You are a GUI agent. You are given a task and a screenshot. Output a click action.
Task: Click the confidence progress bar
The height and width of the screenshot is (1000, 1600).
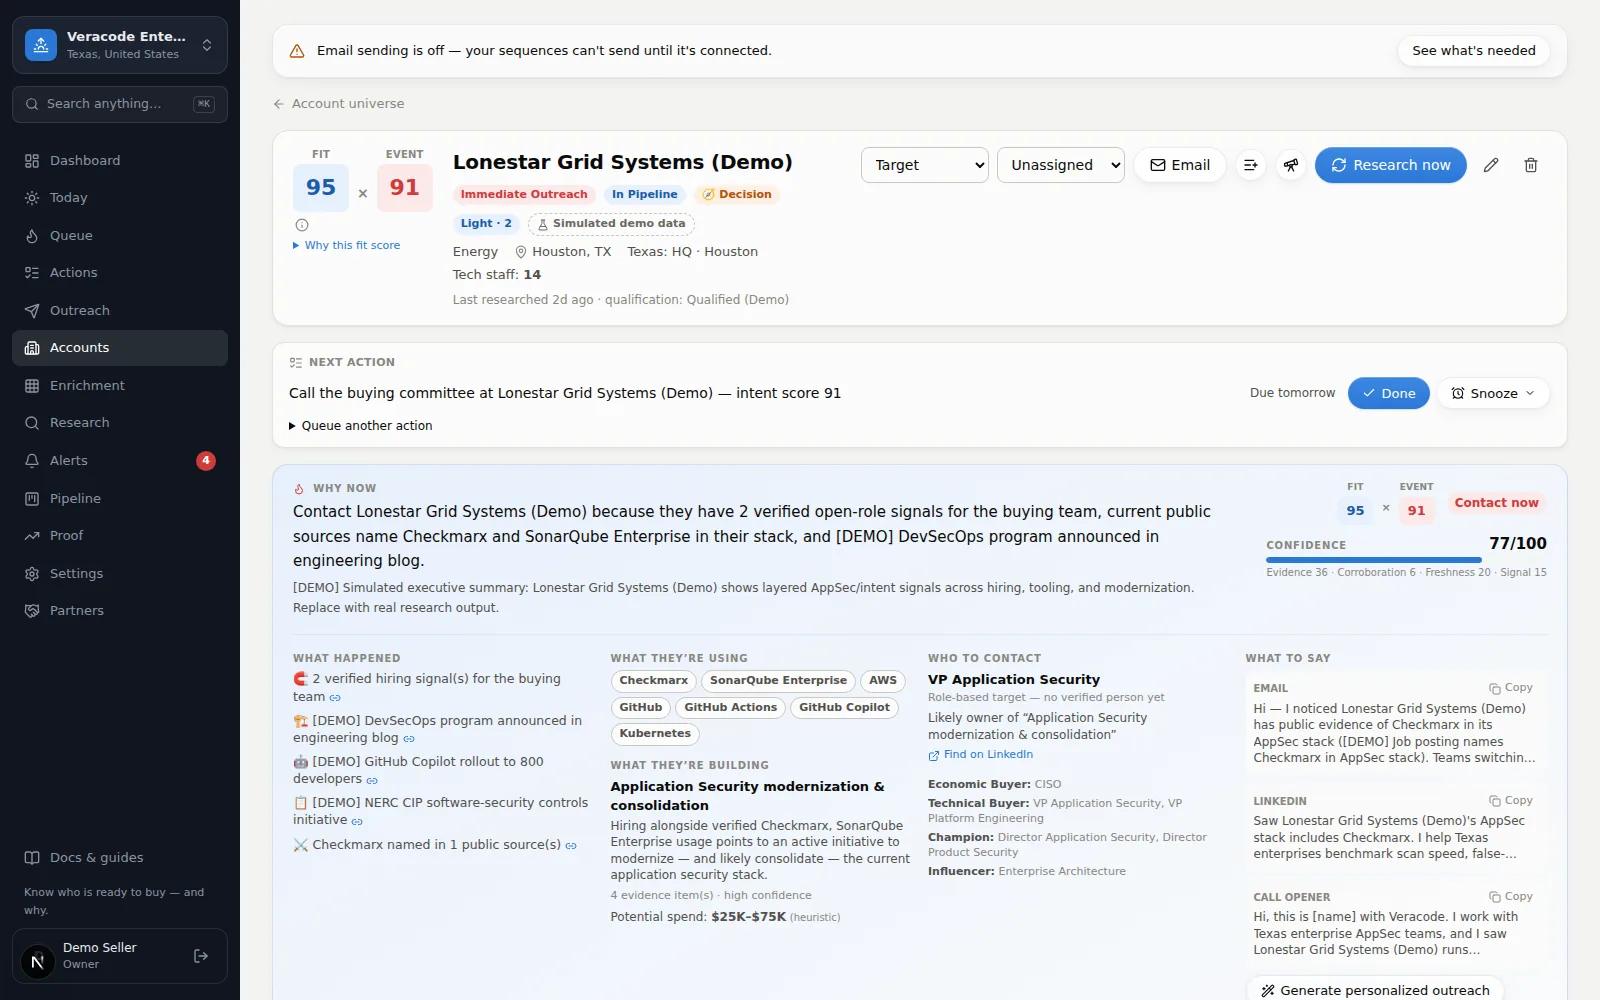pyautogui.click(x=1406, y=560)
